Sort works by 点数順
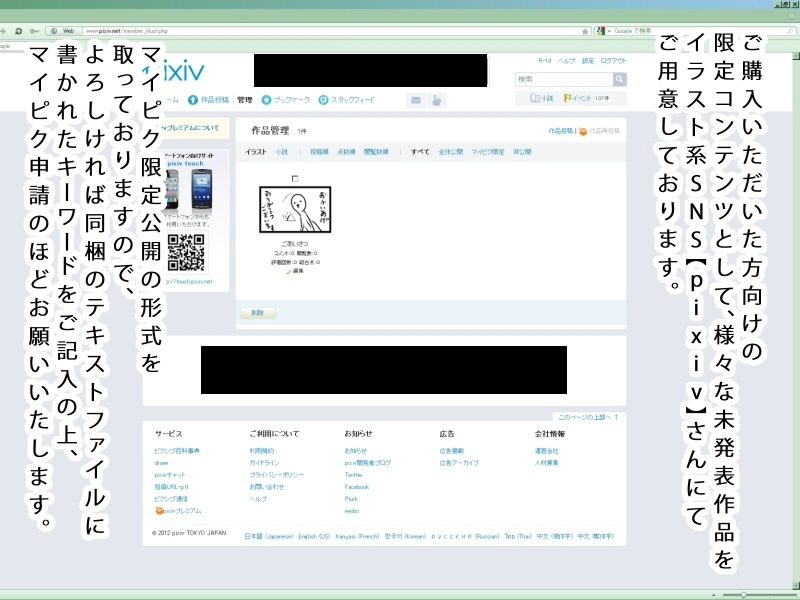800x600 pixels. point(346,152)
